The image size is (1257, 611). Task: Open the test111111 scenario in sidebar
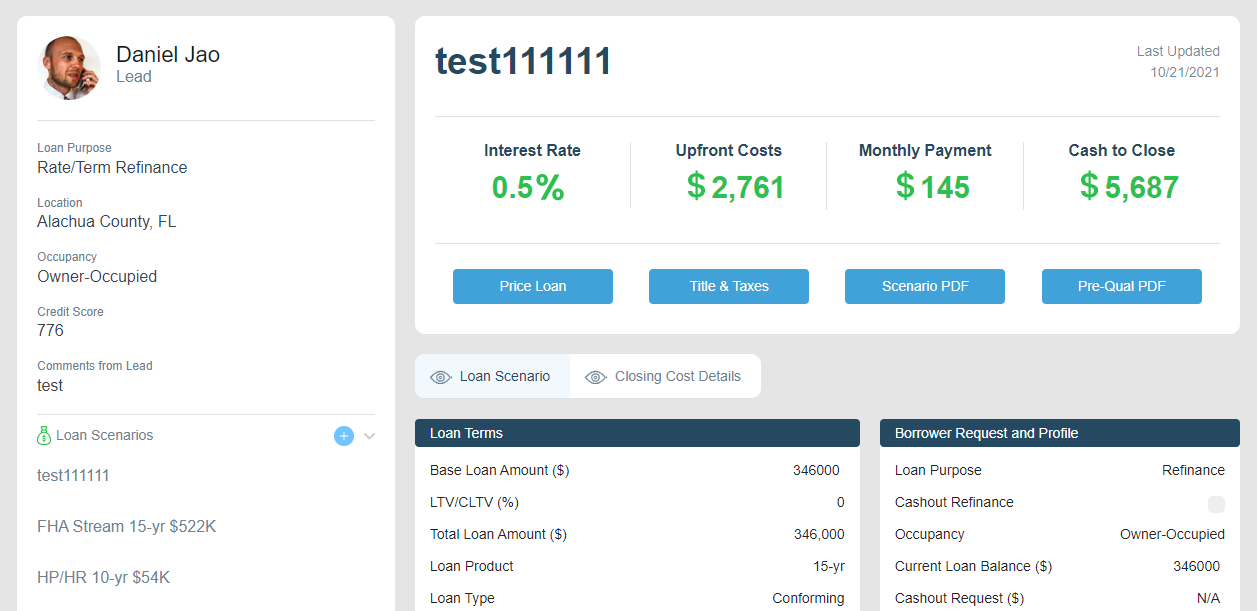pos(73,476)
